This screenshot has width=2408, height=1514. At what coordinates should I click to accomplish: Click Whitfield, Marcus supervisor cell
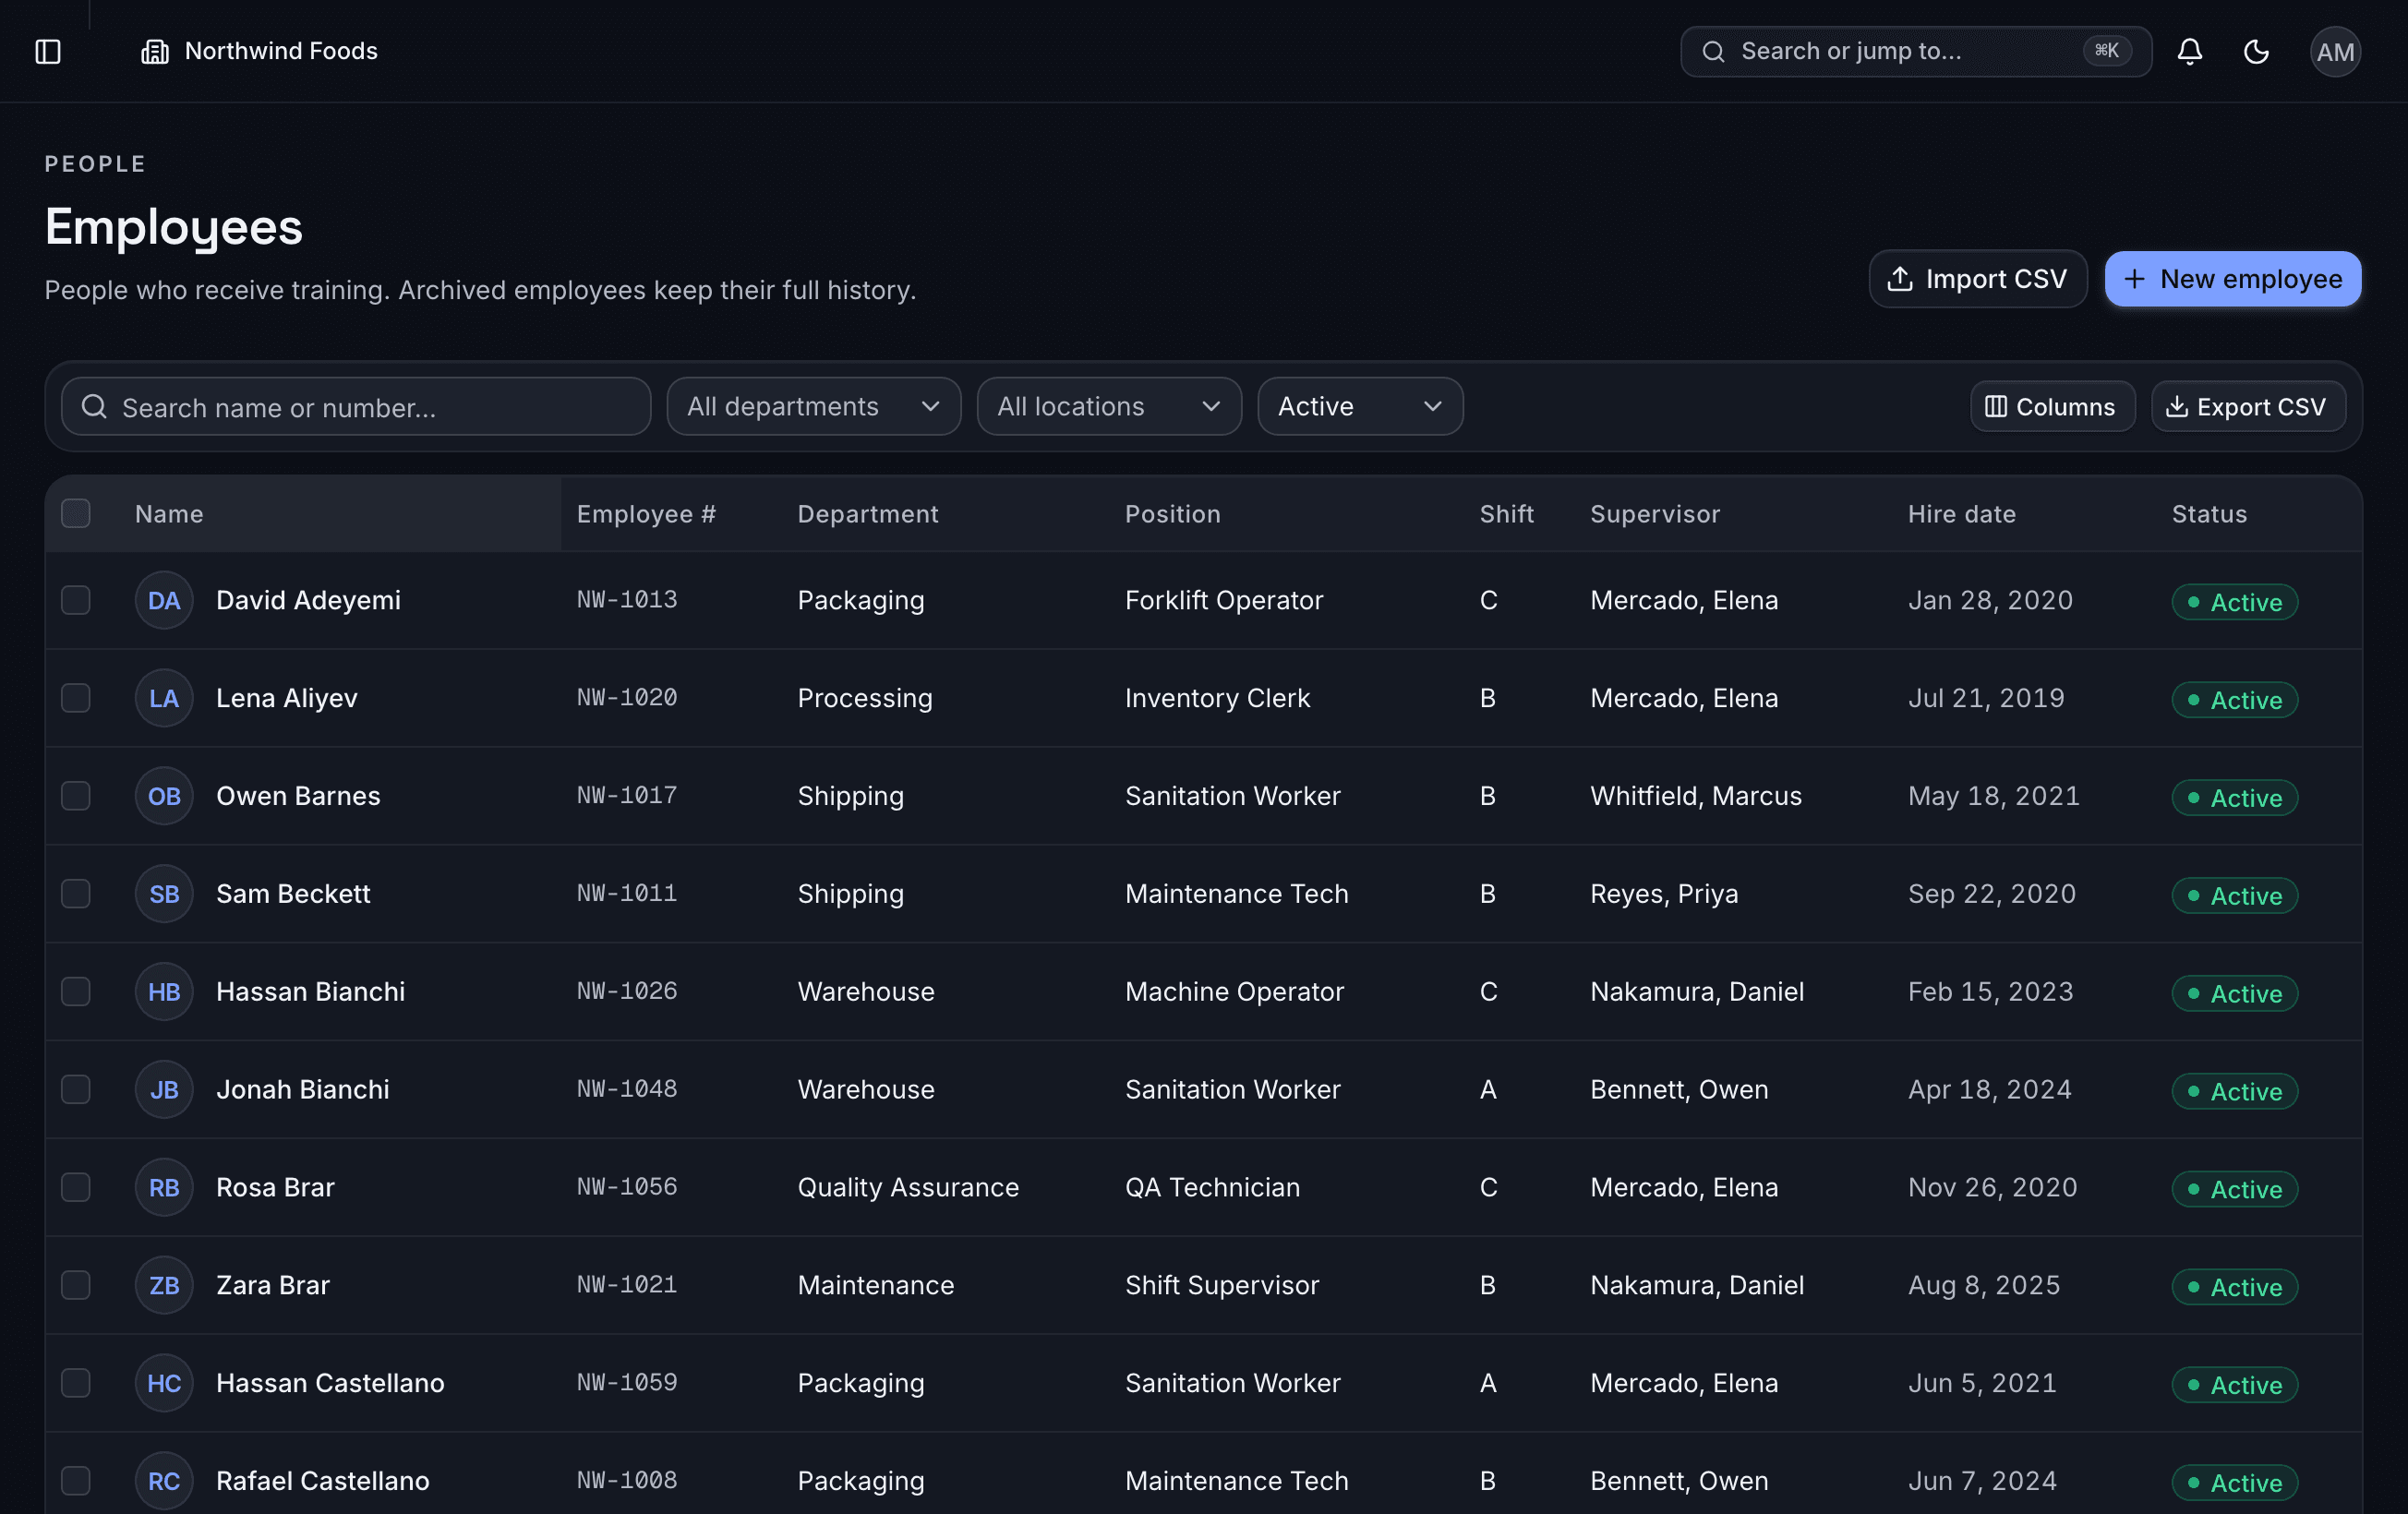click(1696, 796)
